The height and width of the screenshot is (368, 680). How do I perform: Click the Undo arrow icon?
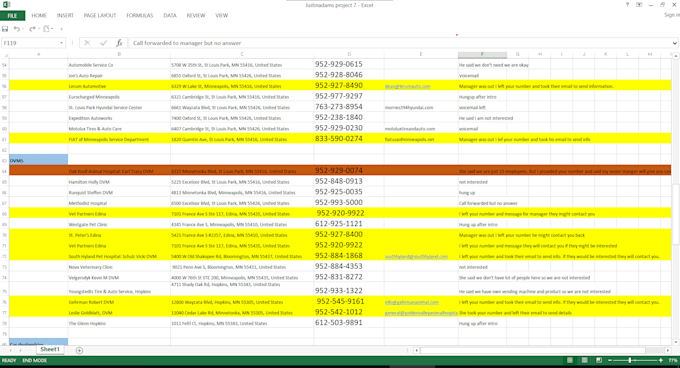[x=16, y=29]
